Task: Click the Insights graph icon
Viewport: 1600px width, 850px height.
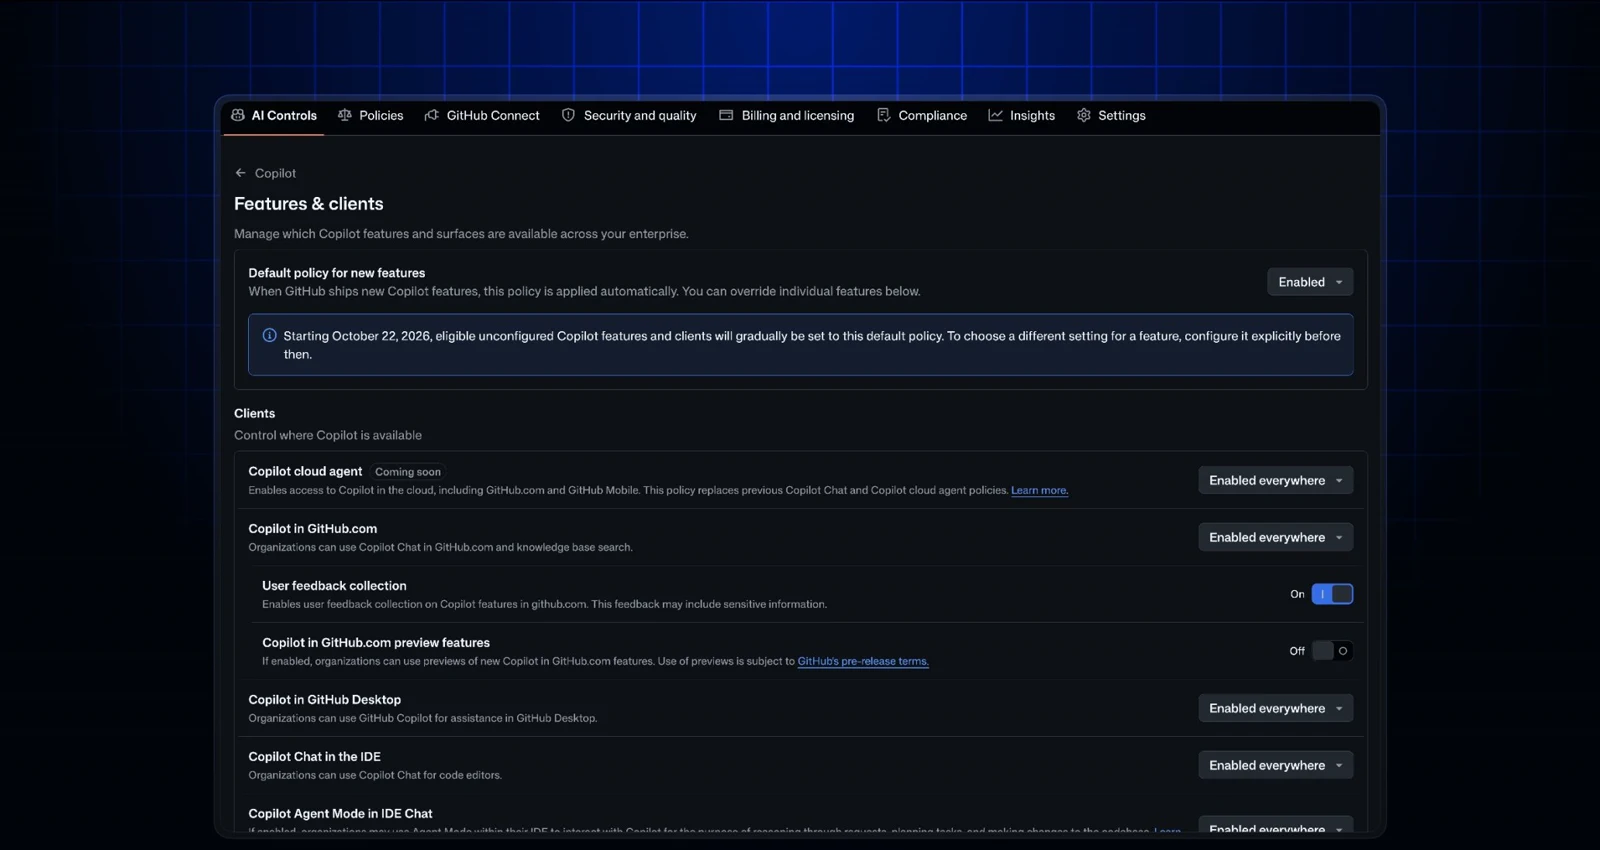Action: pyautogui.click(x=995, y=115)
